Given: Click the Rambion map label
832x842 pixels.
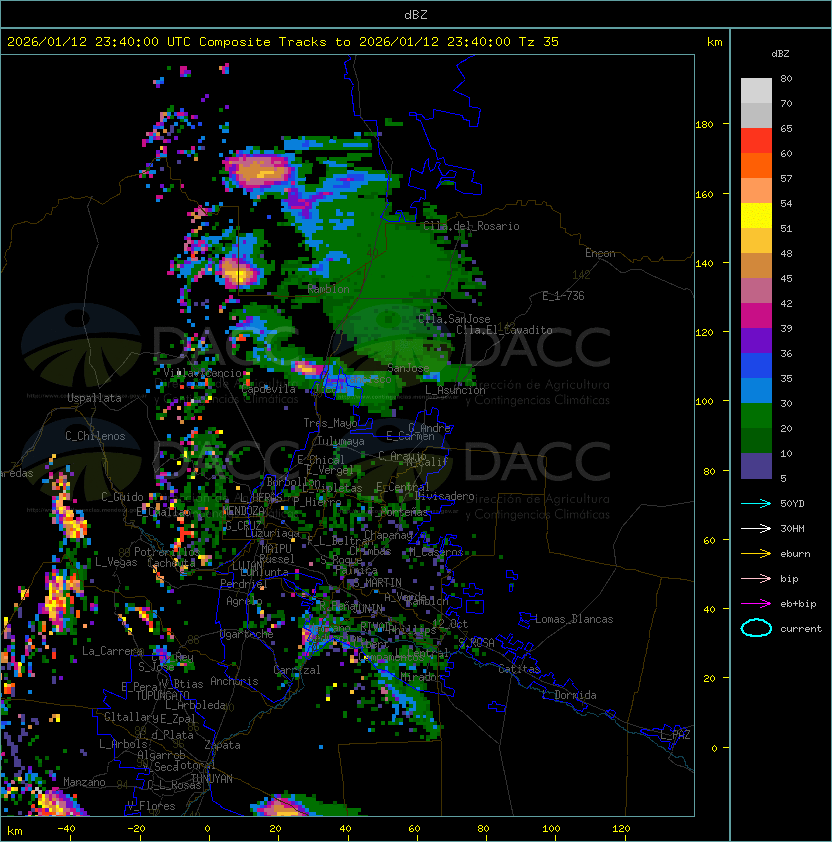Looking at the screenshot, I should click(328, 289).
